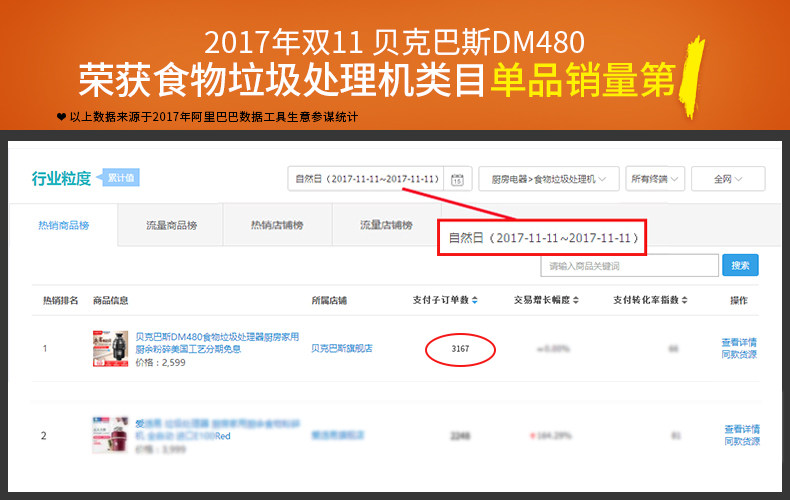This screenshot has width=790, height=500.
Task: Open the 贝克巴斯旗舰店 shop link
Action: (x=342, y=348)
